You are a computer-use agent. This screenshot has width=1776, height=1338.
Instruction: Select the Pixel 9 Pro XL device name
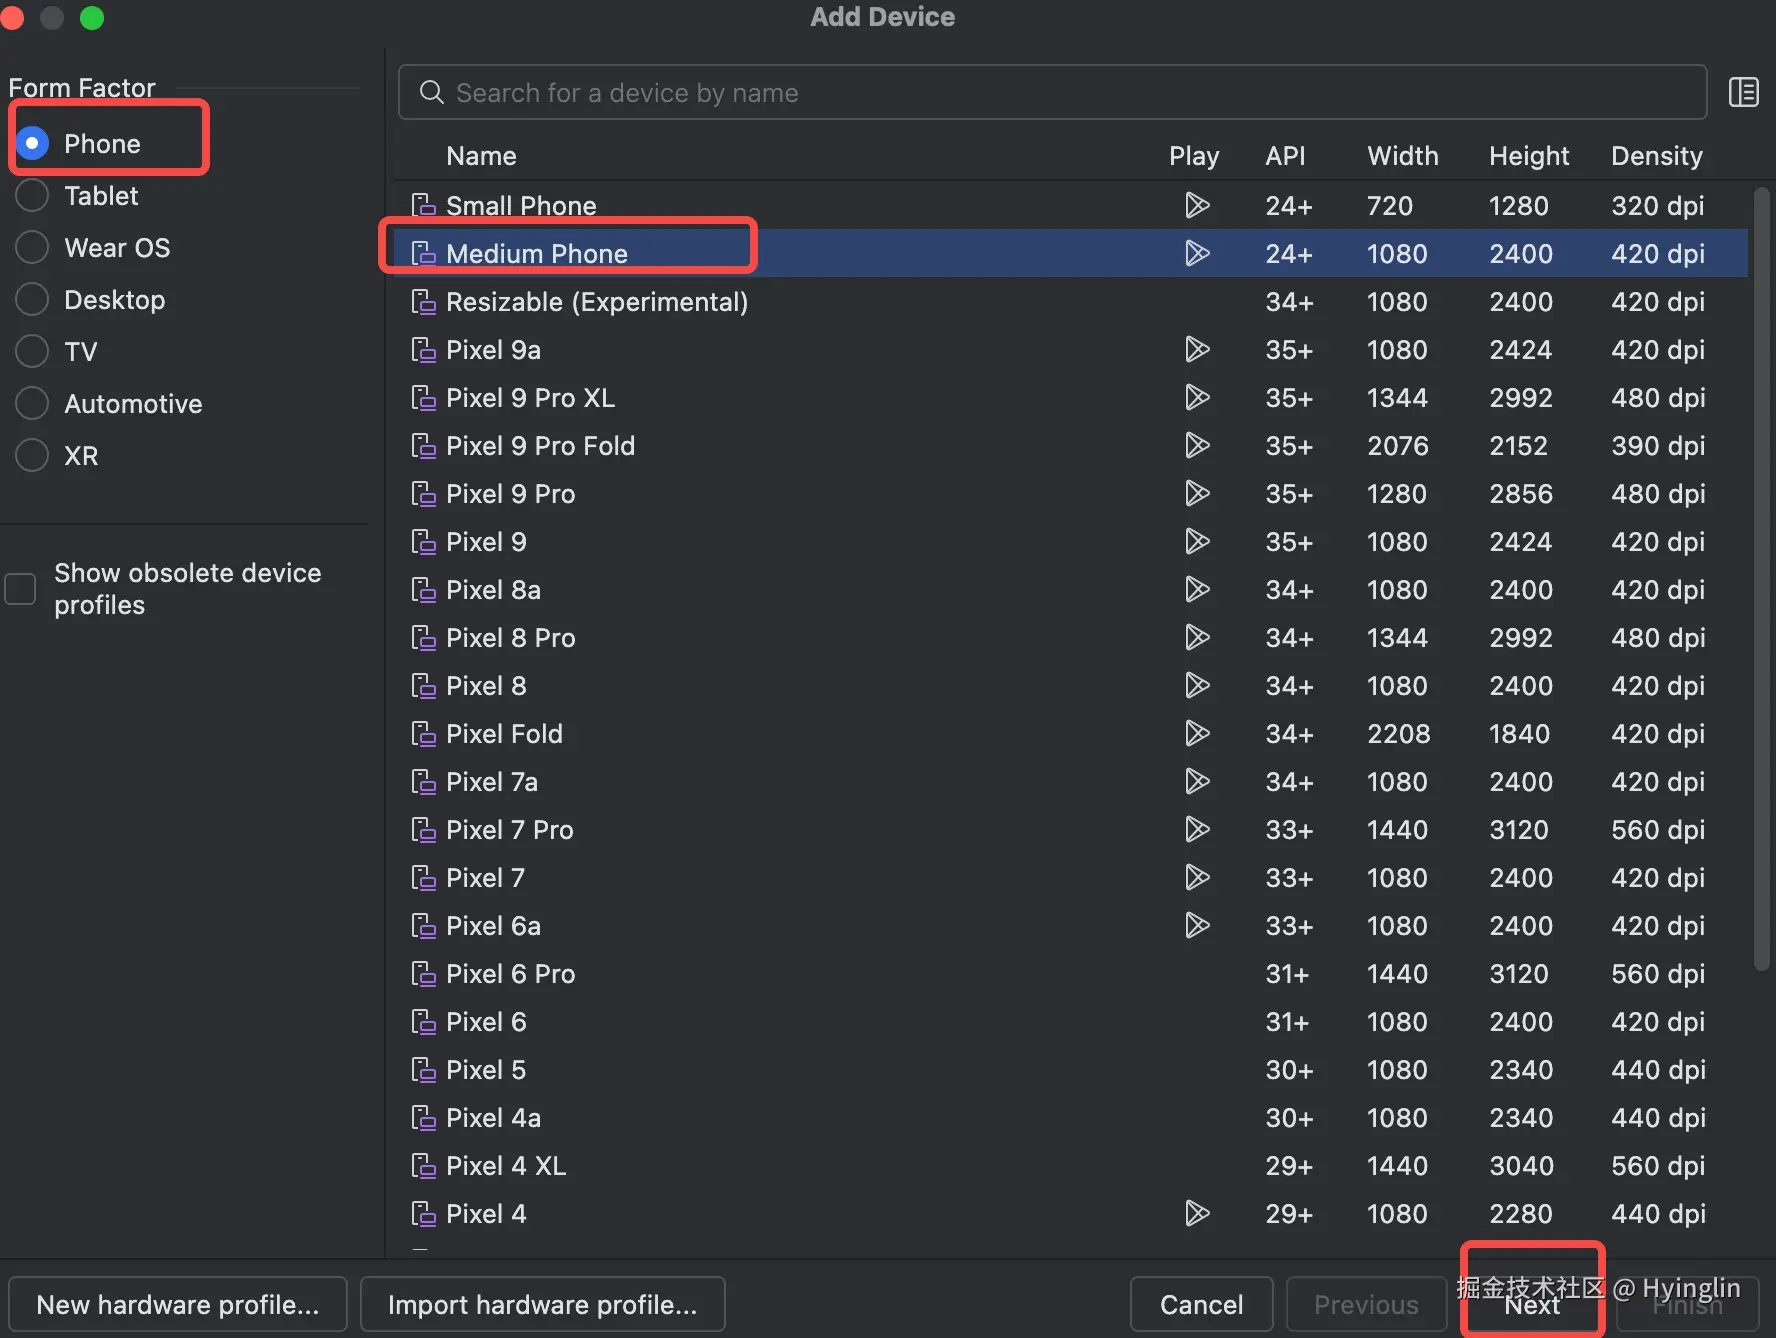click(x=530, y=398)
